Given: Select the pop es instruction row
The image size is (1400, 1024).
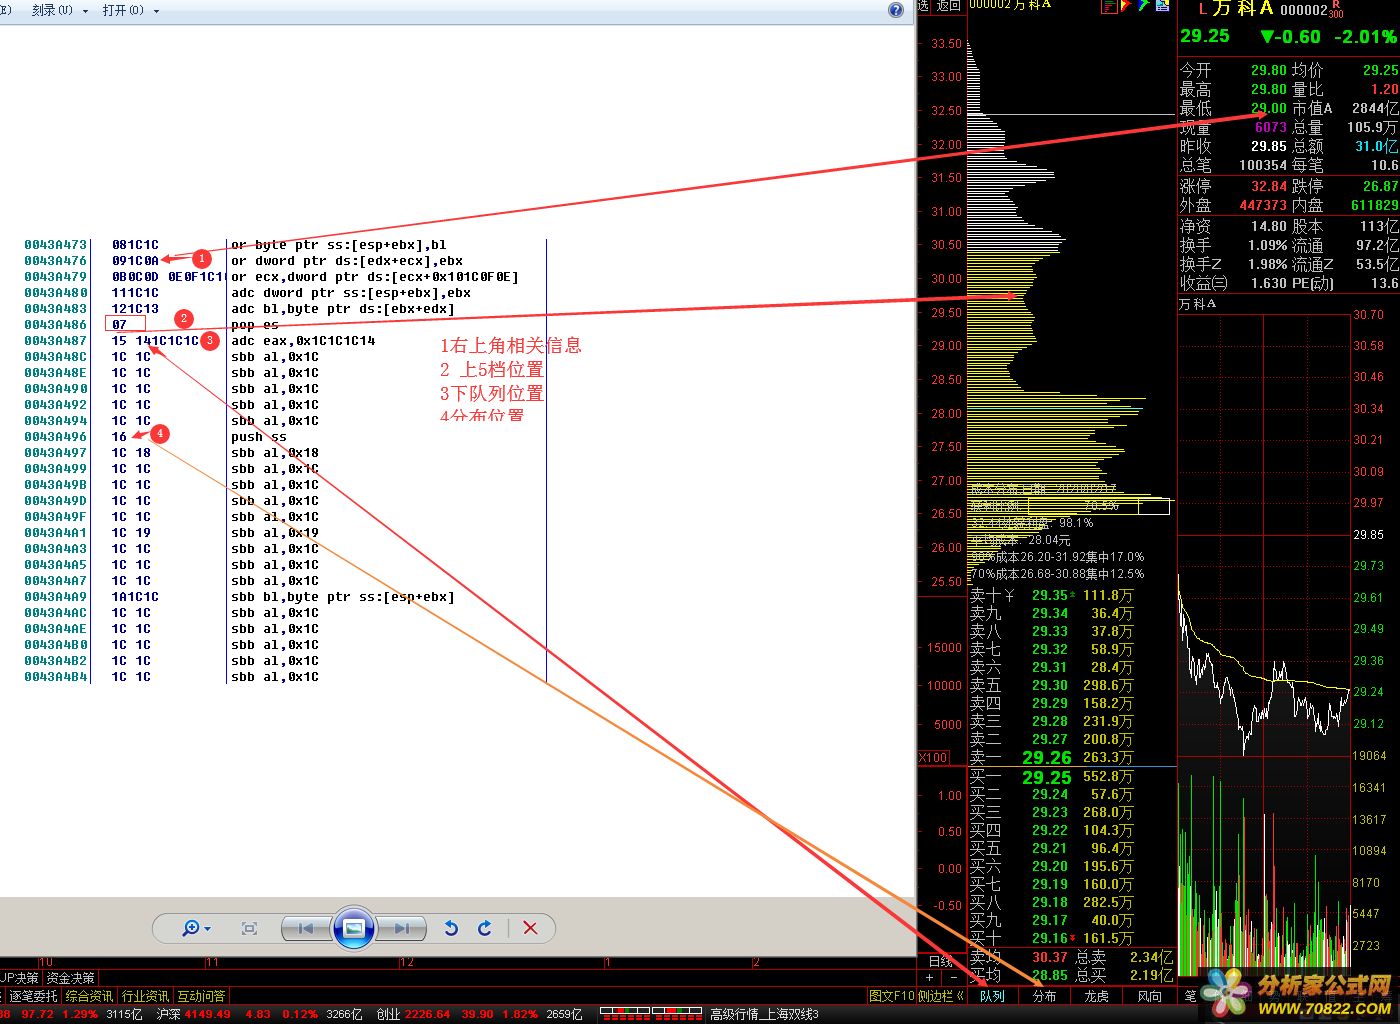Looking at the screenshot, I should click(x=285, y=324).
